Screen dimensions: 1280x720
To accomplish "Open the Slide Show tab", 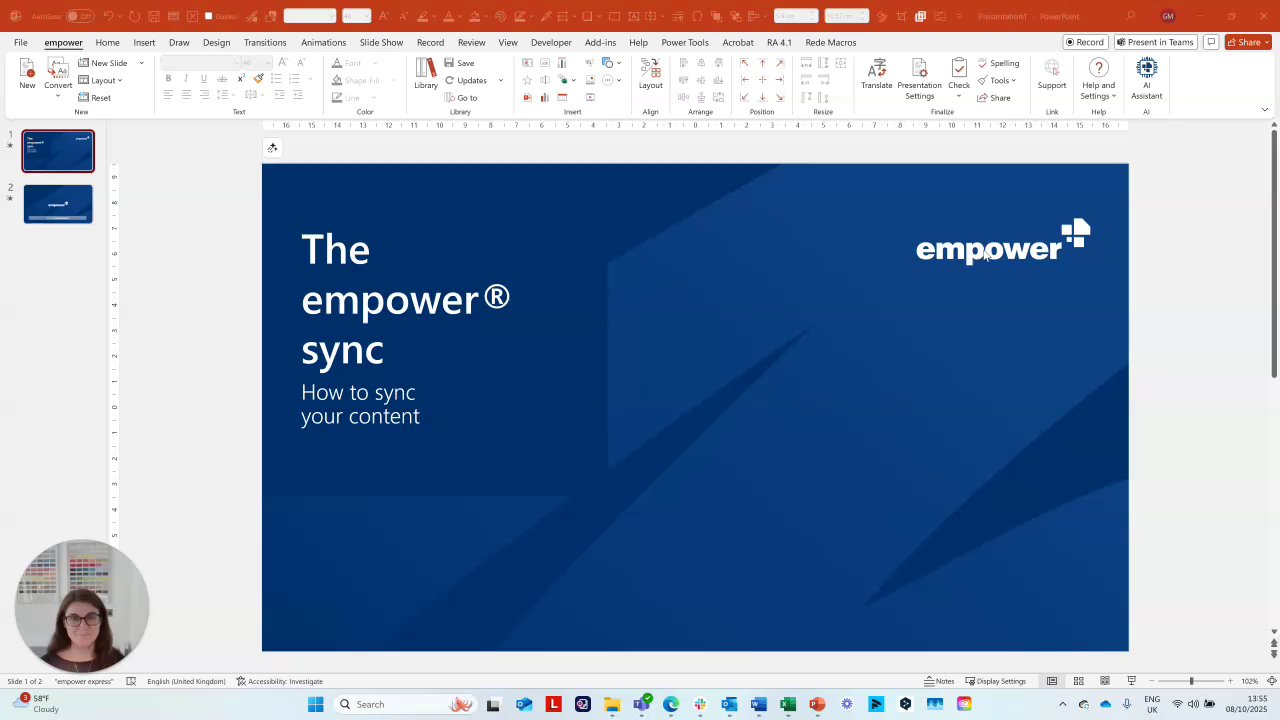I will 381,42.
